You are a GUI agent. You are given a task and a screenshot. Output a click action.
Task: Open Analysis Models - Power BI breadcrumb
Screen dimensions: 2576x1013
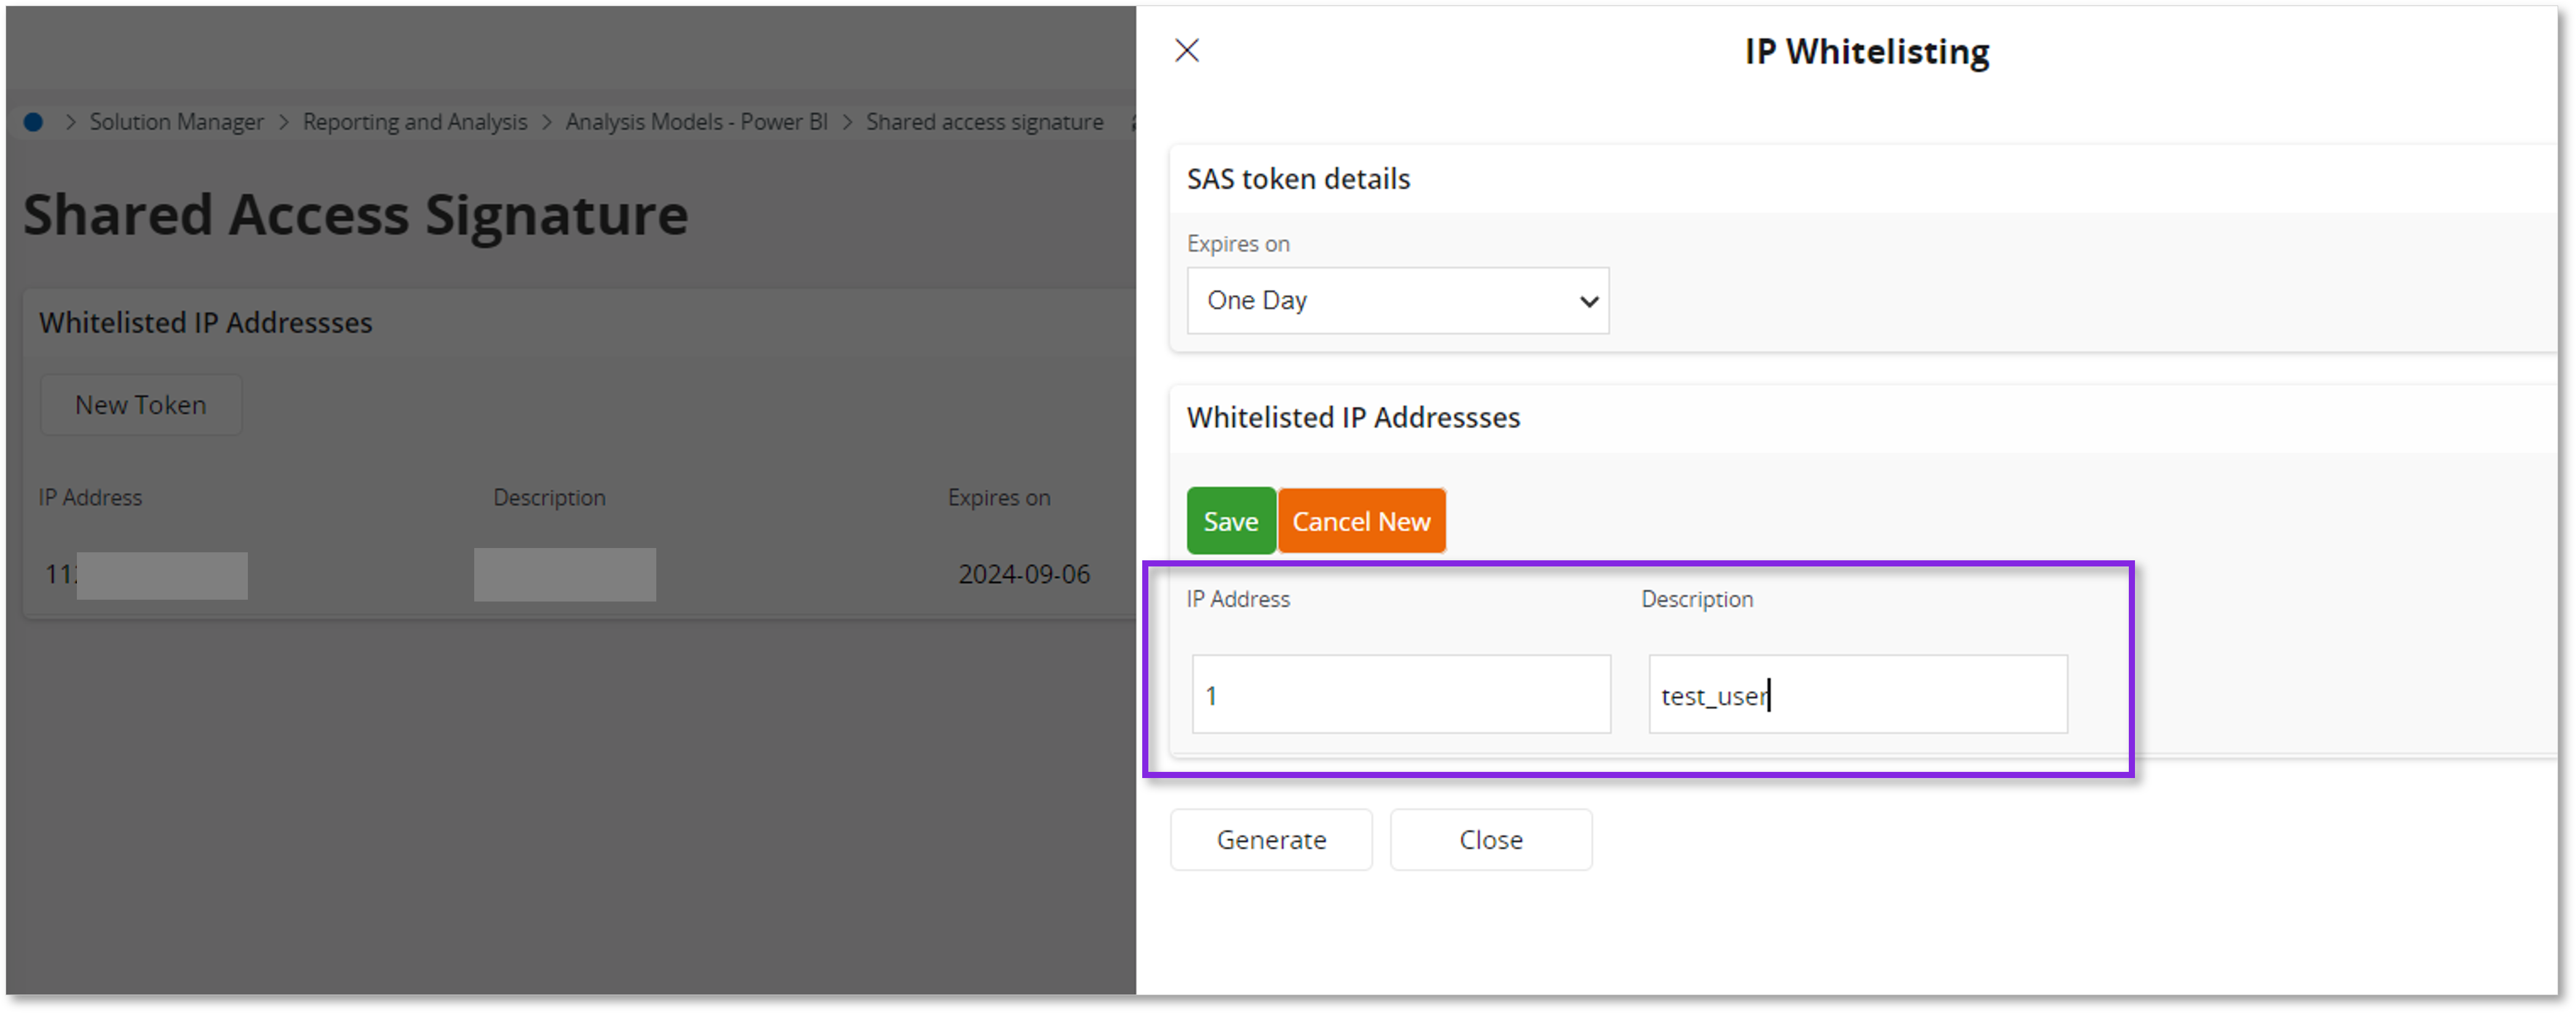[x=696, y=122]
